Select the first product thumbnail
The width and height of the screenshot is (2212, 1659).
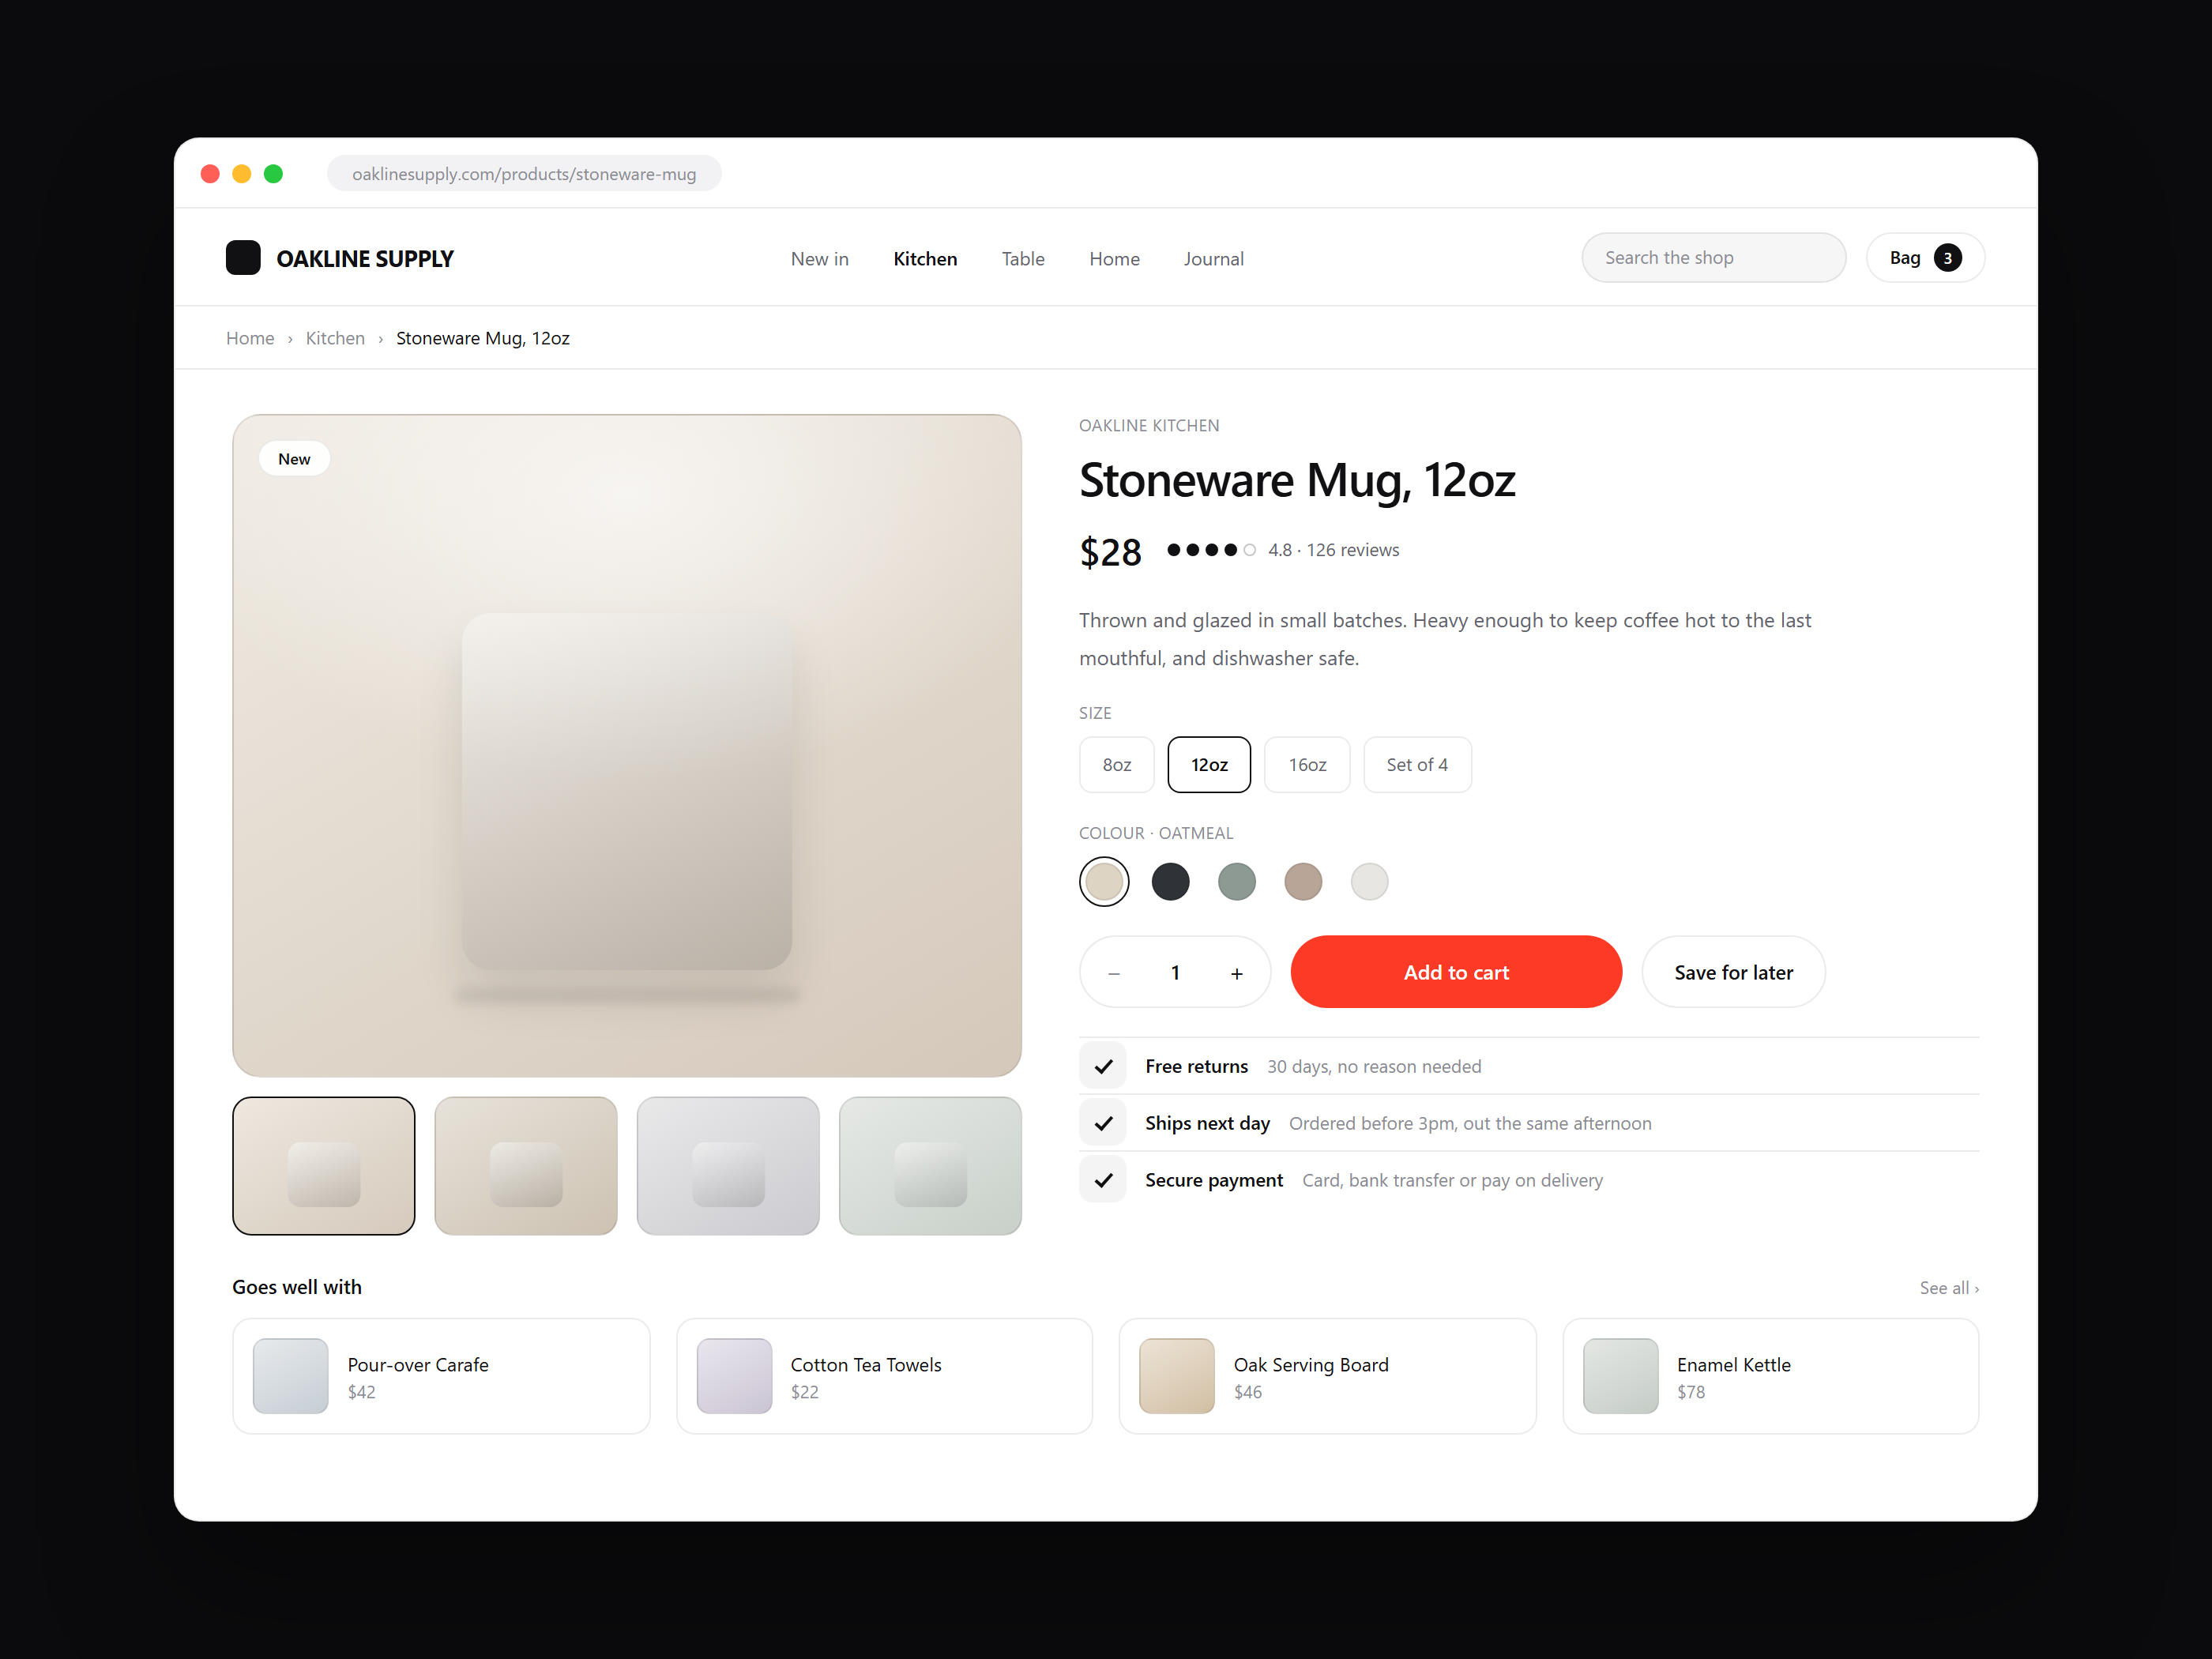tap(324, 1166)
